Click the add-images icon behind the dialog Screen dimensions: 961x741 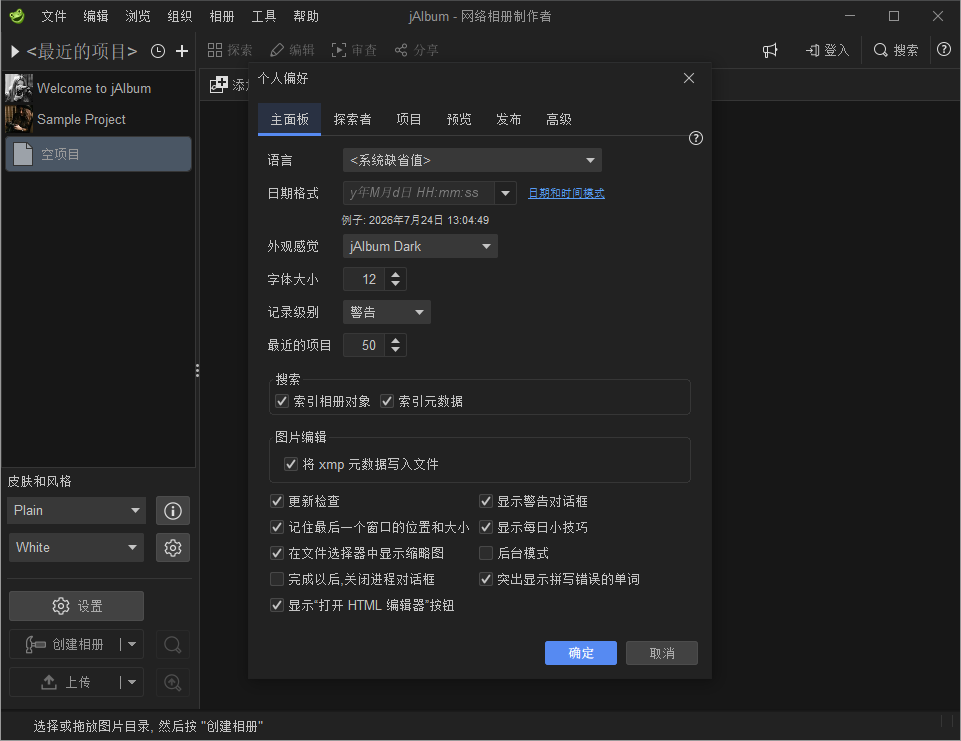(x=219, y=85)
